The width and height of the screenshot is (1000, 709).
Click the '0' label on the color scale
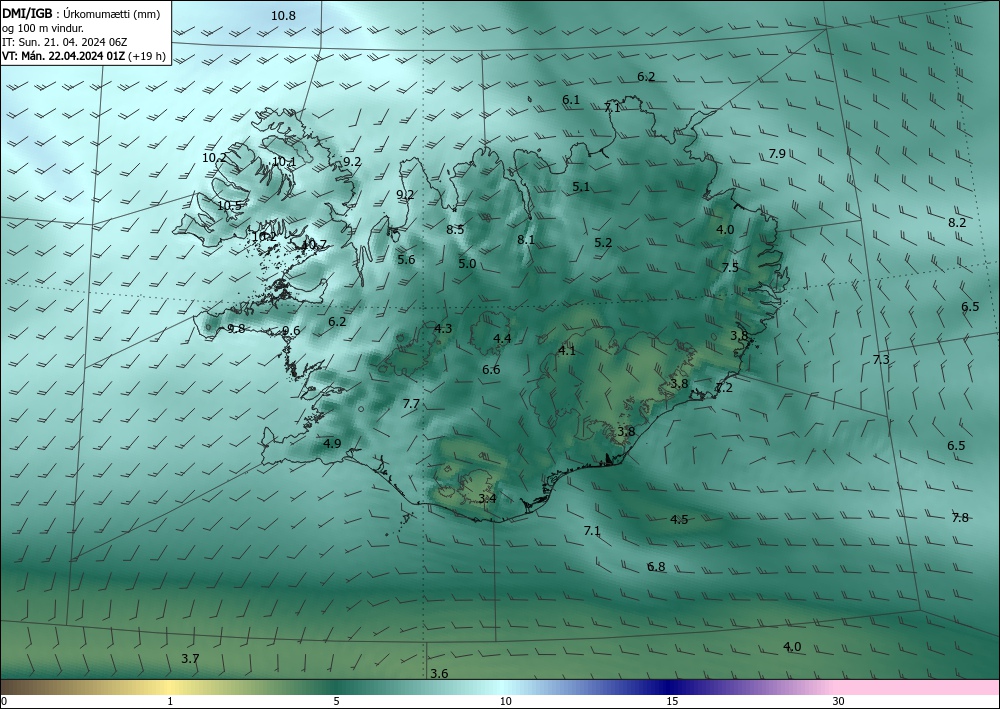click(4, 701)
